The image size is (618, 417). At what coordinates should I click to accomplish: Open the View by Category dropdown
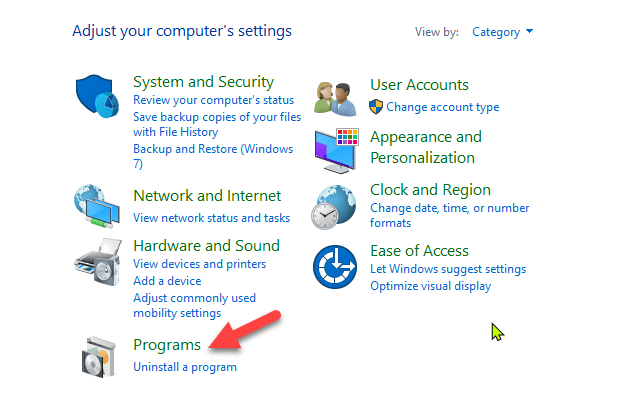pos(502,32)
